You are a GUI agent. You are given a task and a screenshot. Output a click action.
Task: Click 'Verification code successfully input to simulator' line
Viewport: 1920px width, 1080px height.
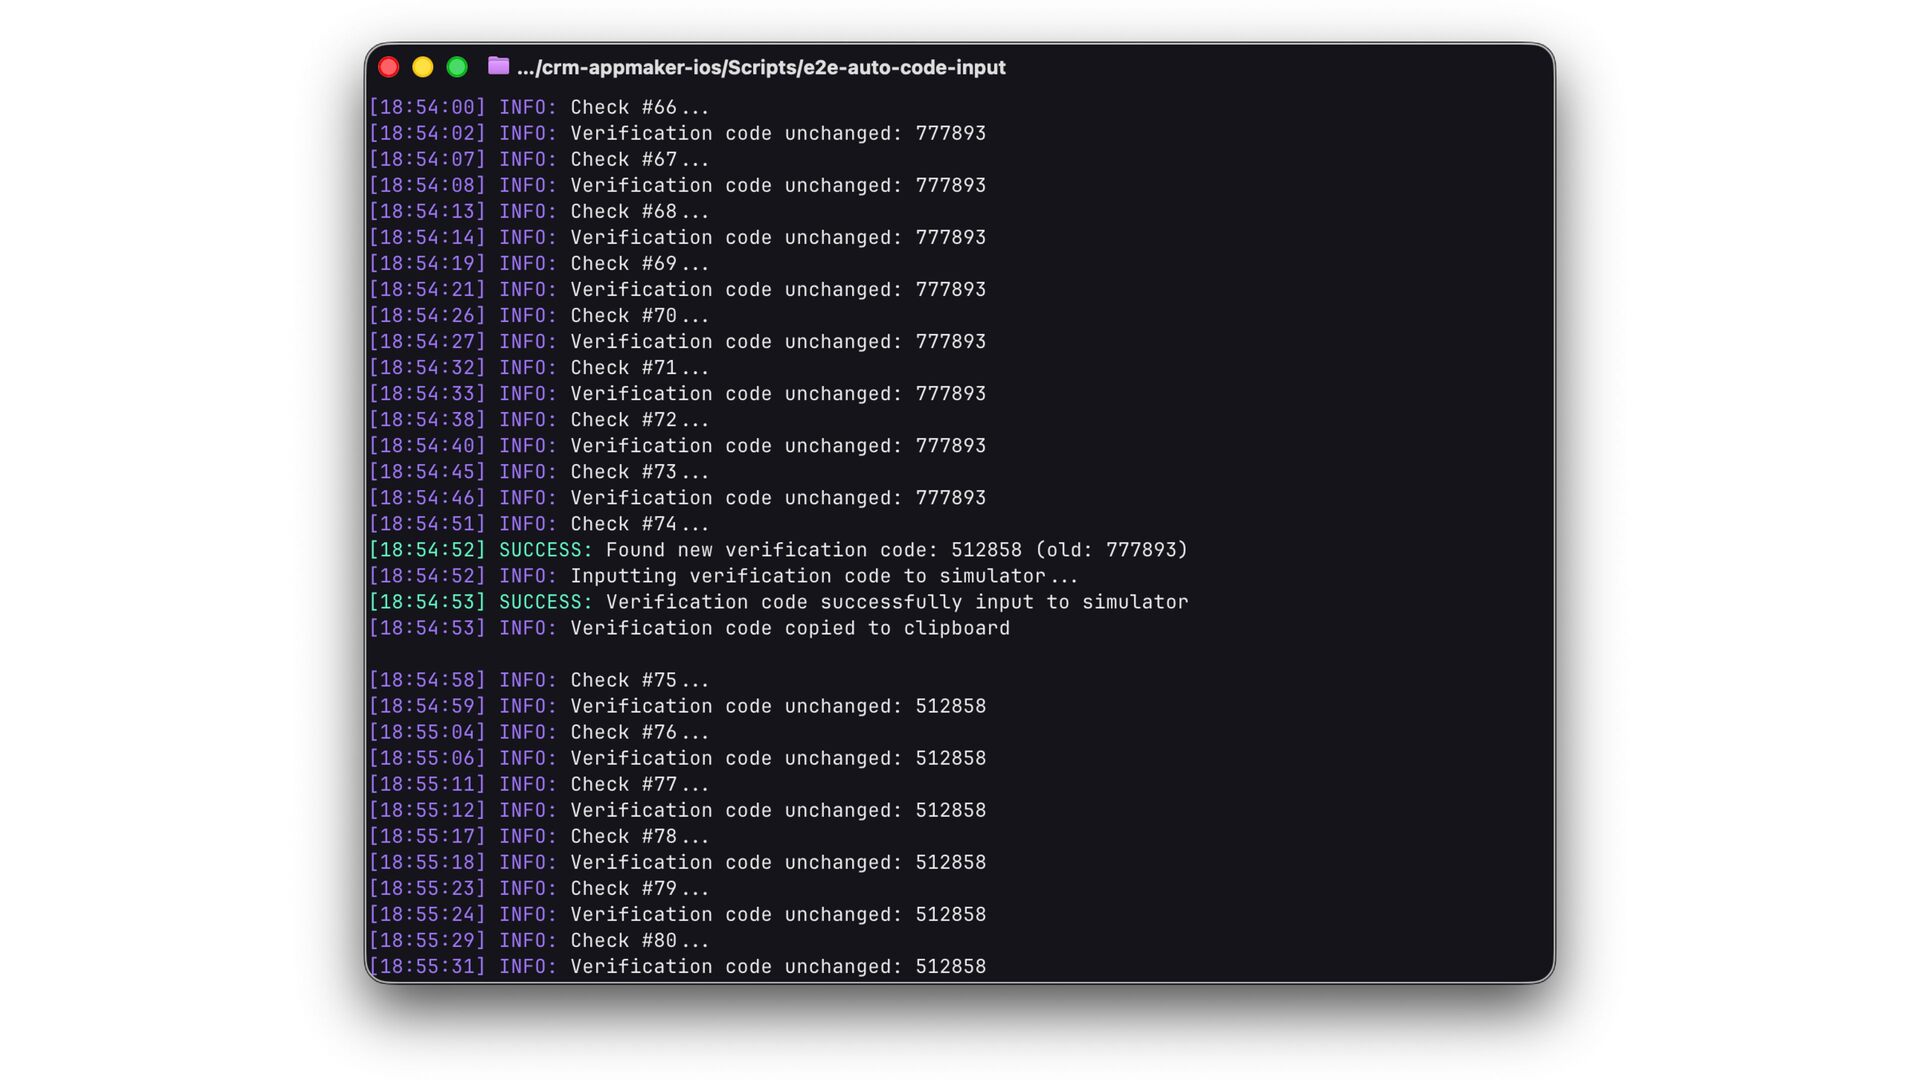[896, 602]
